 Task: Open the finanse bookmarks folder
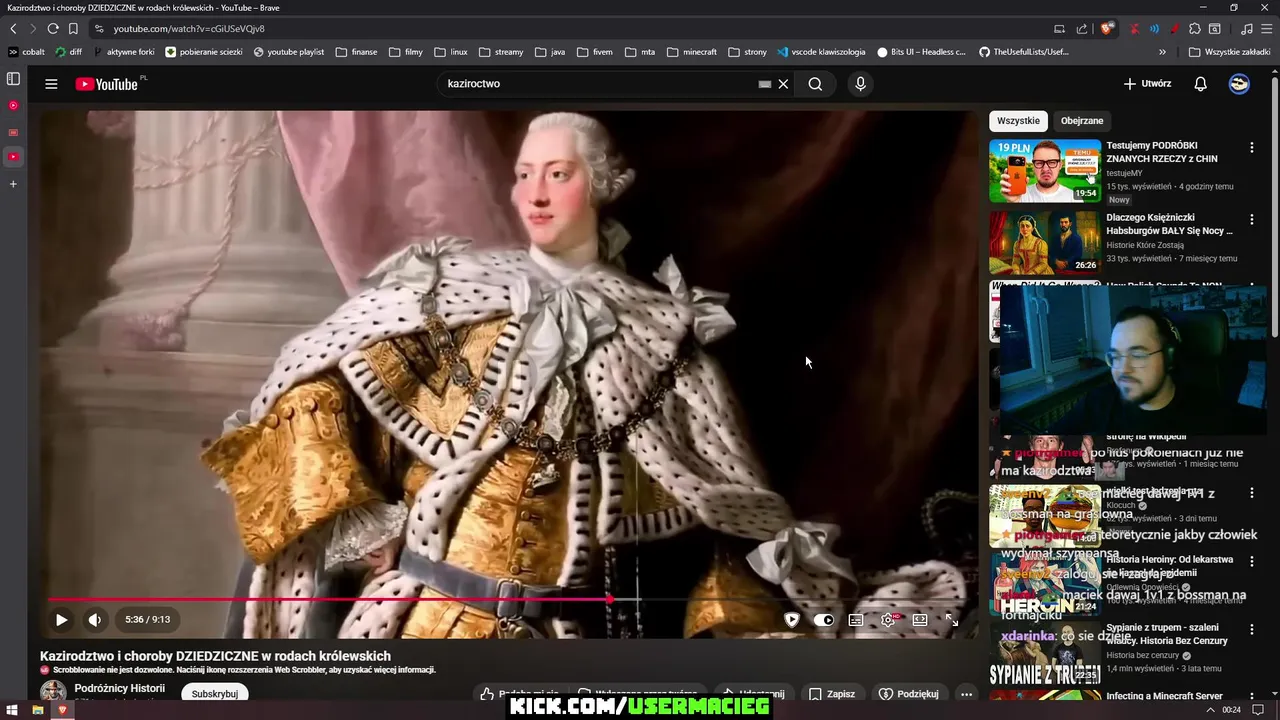[x=357, y=52]
